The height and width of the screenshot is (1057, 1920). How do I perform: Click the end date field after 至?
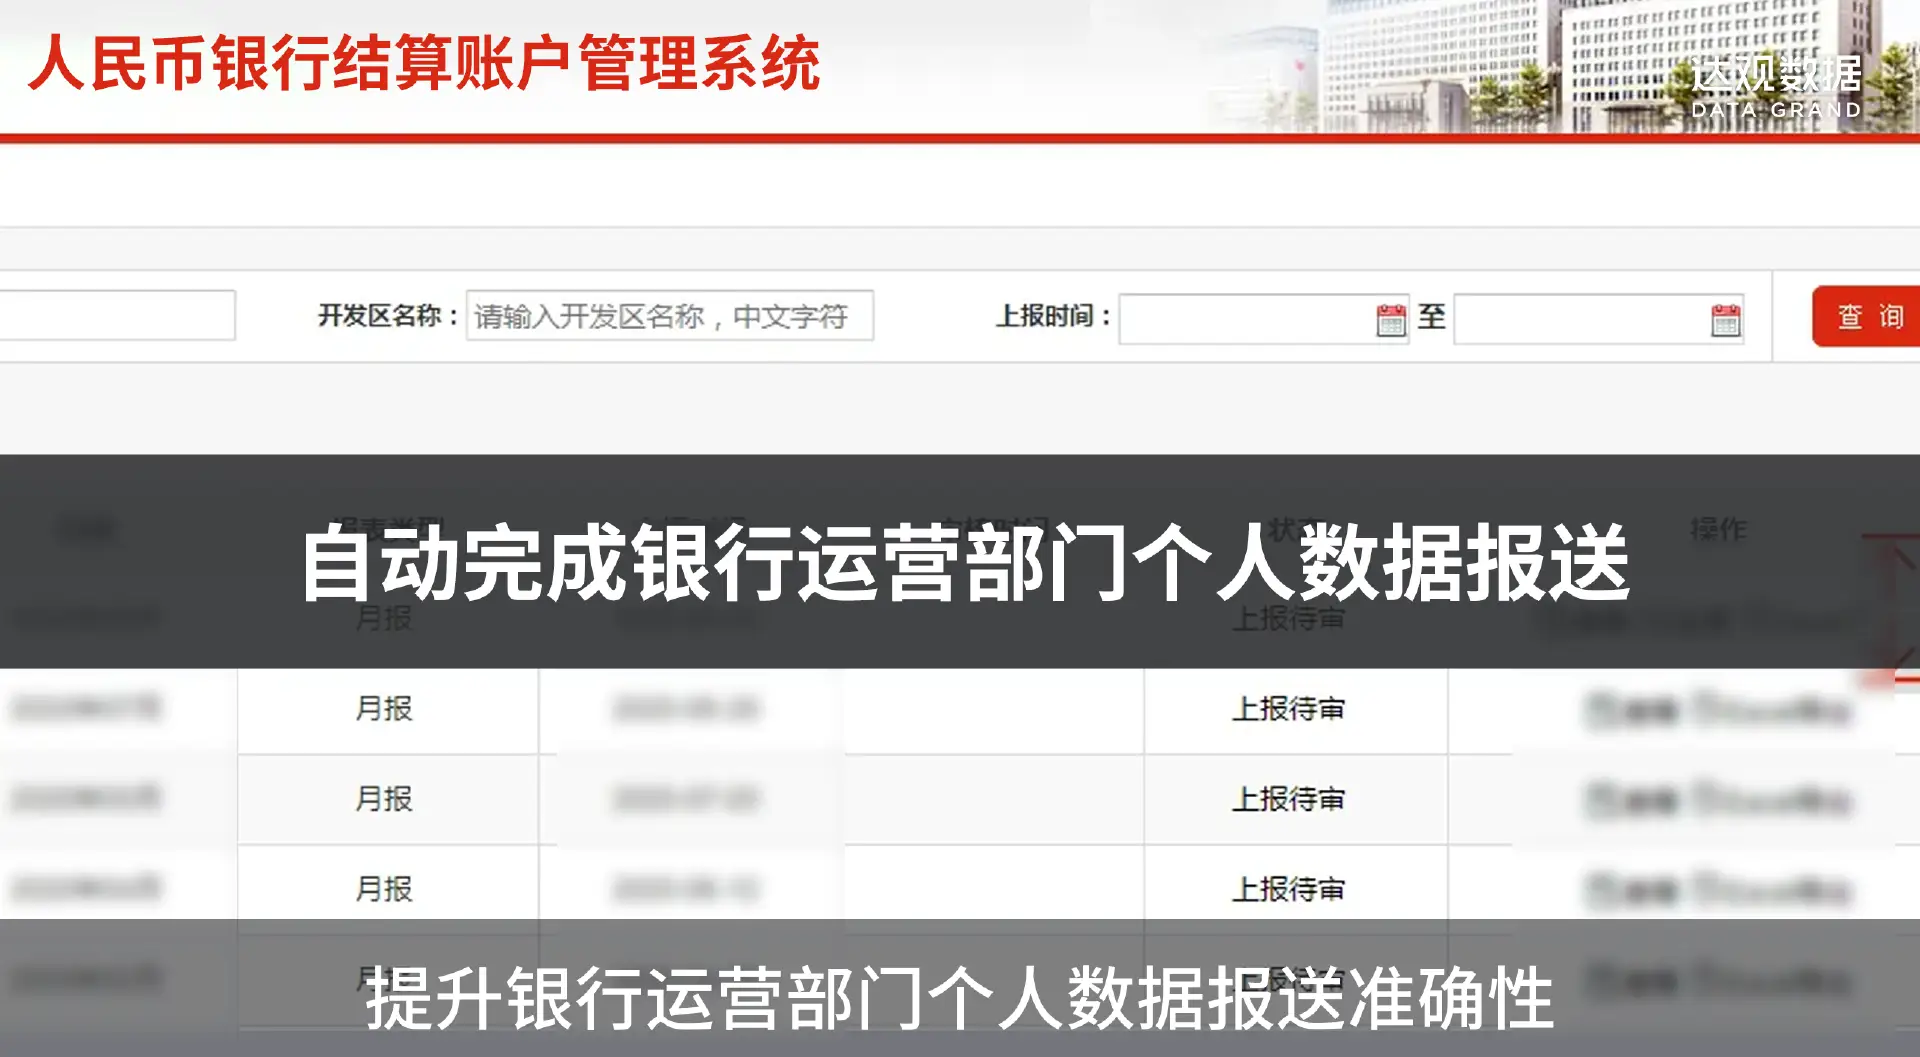coord(1580,319)
